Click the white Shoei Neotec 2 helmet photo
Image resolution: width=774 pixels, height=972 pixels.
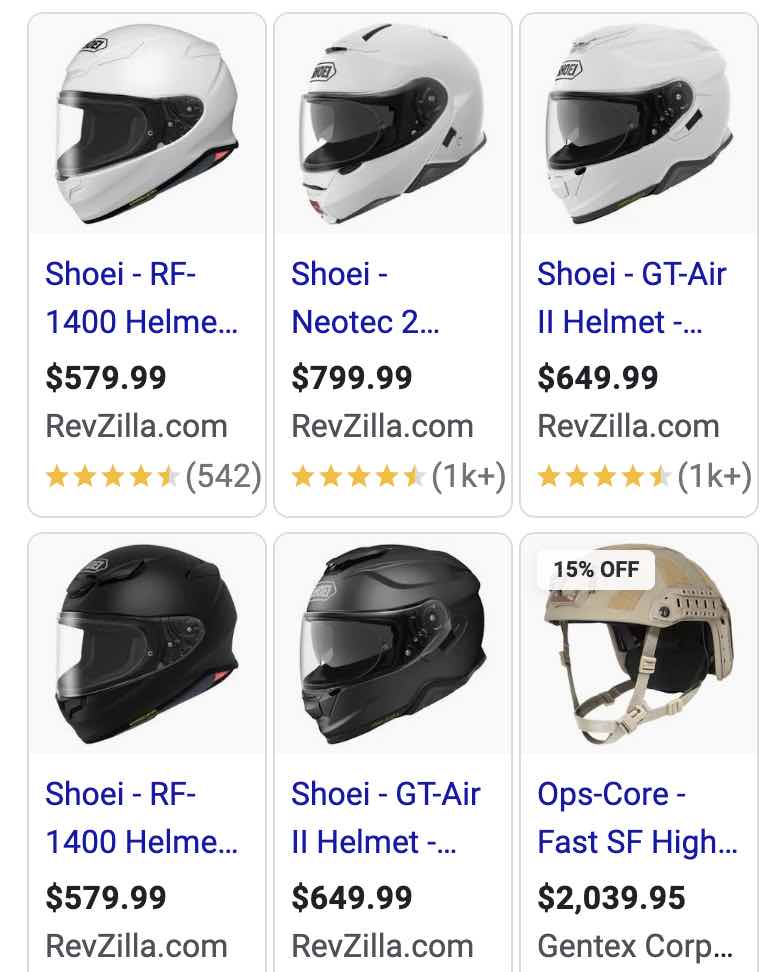tap(393, 123)
